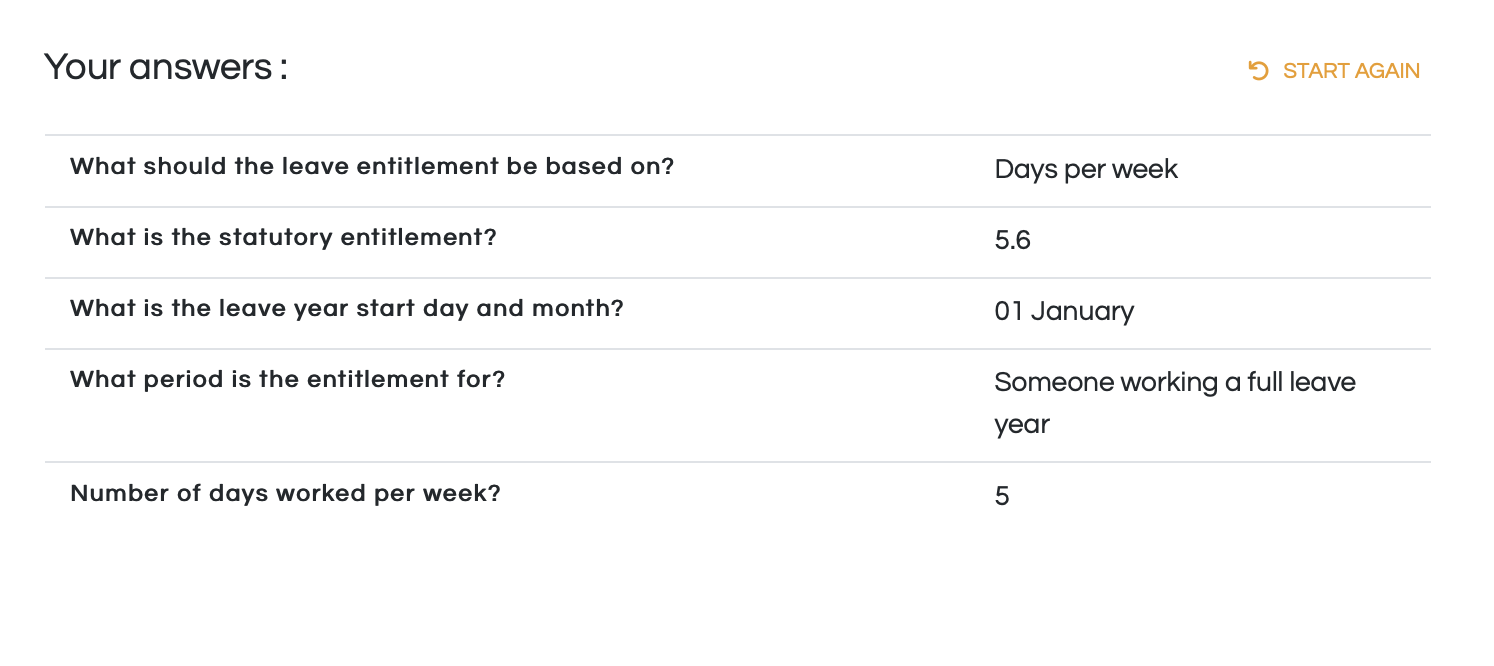
Task: Click the leave year start day question
Action: (x=347, y=308)
